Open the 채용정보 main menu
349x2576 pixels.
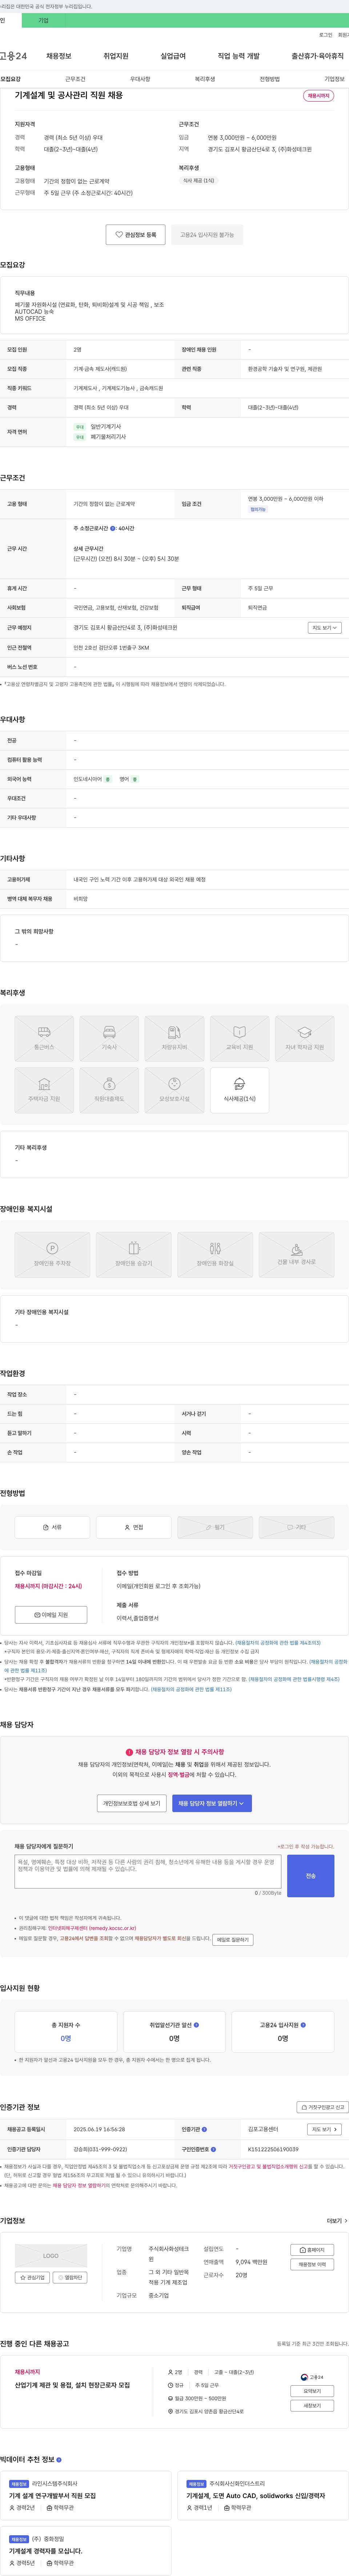[x=58, y=56]
